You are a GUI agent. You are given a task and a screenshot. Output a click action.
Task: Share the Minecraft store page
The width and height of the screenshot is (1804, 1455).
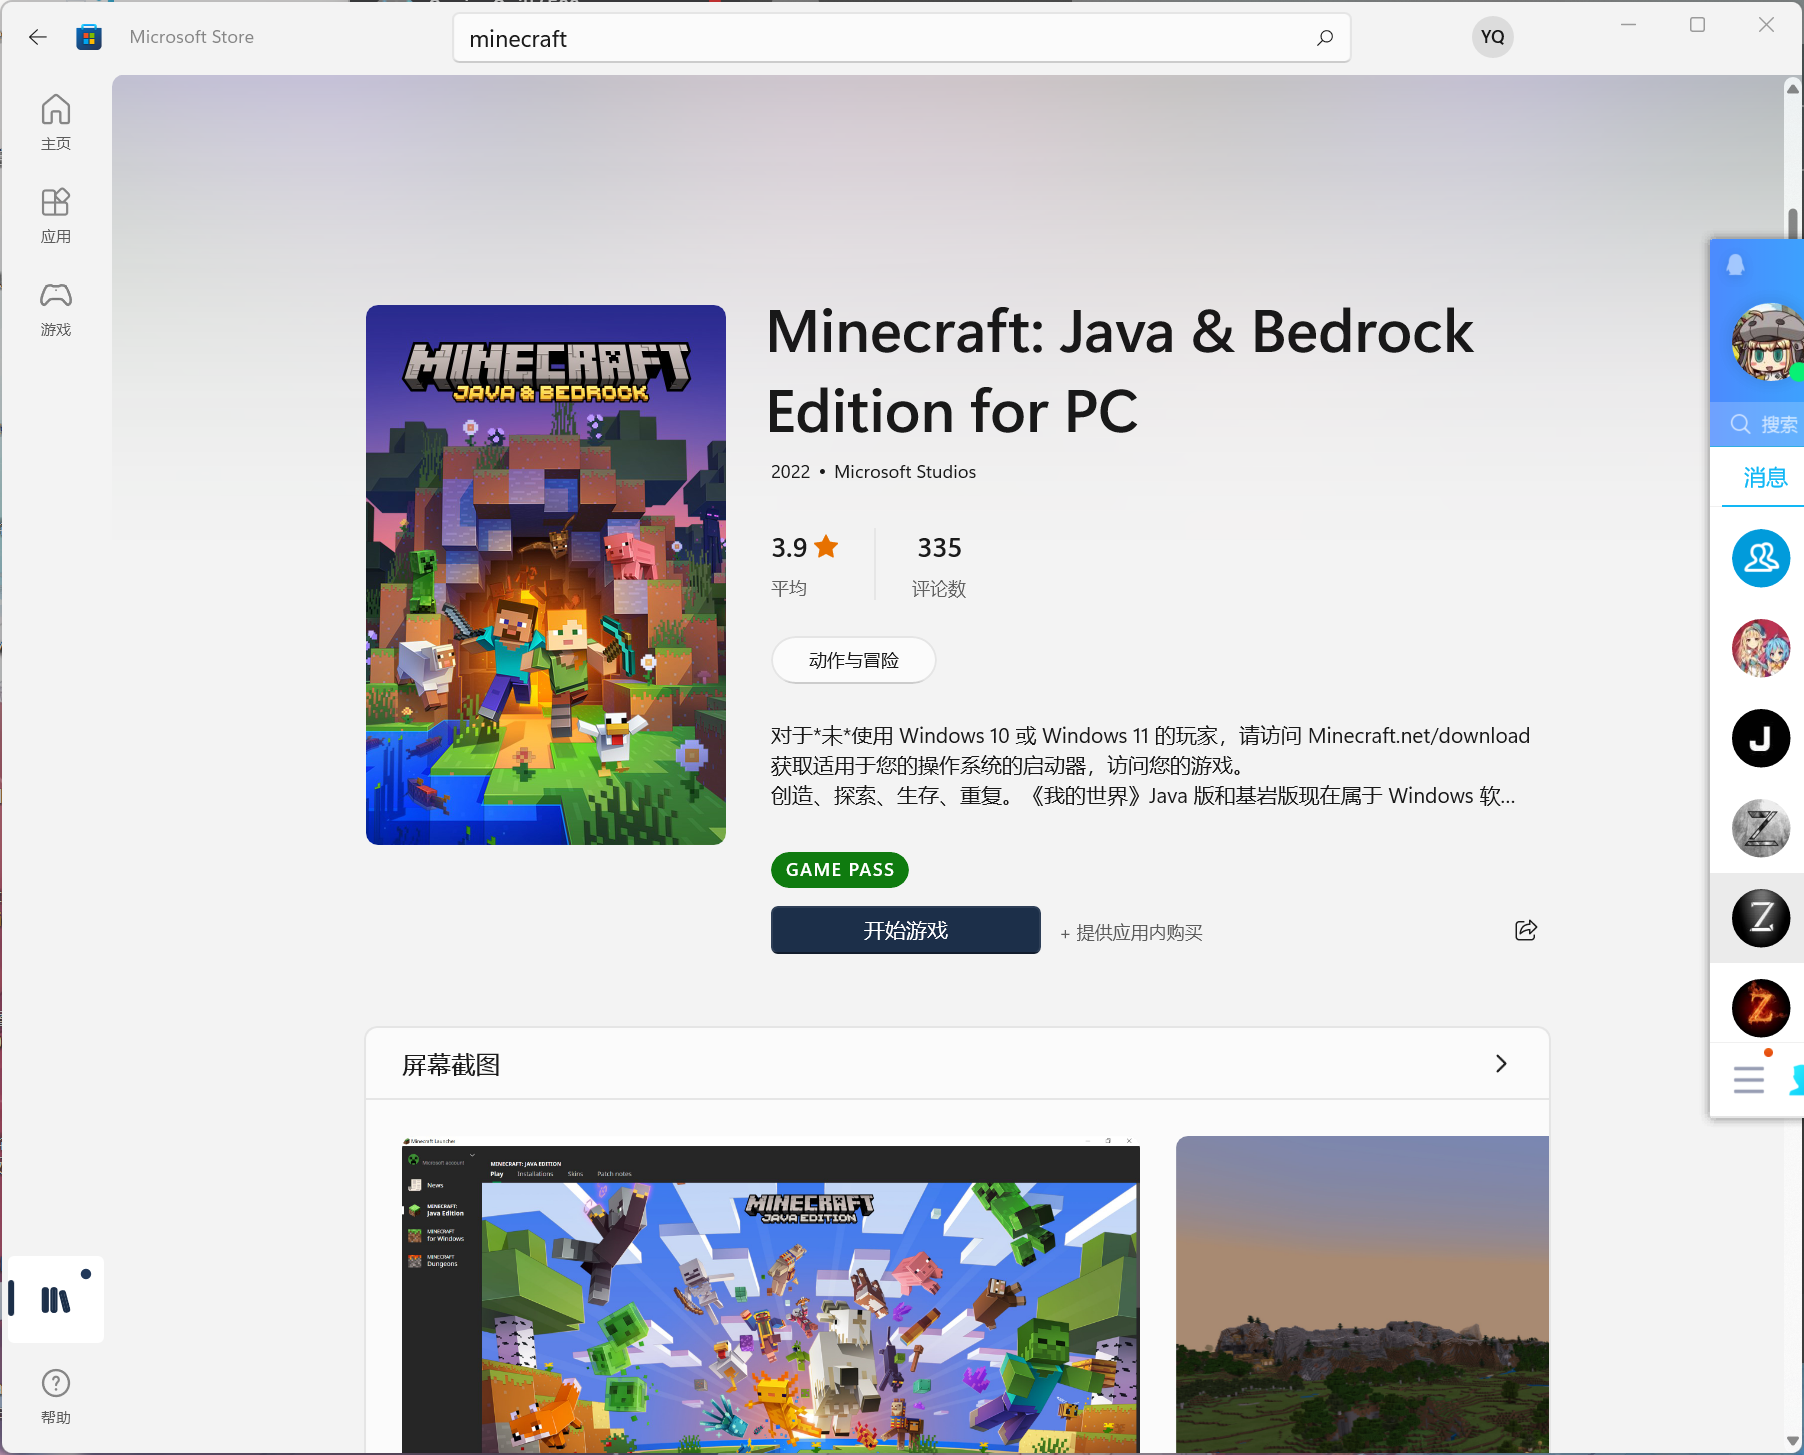click(1525, 930)
